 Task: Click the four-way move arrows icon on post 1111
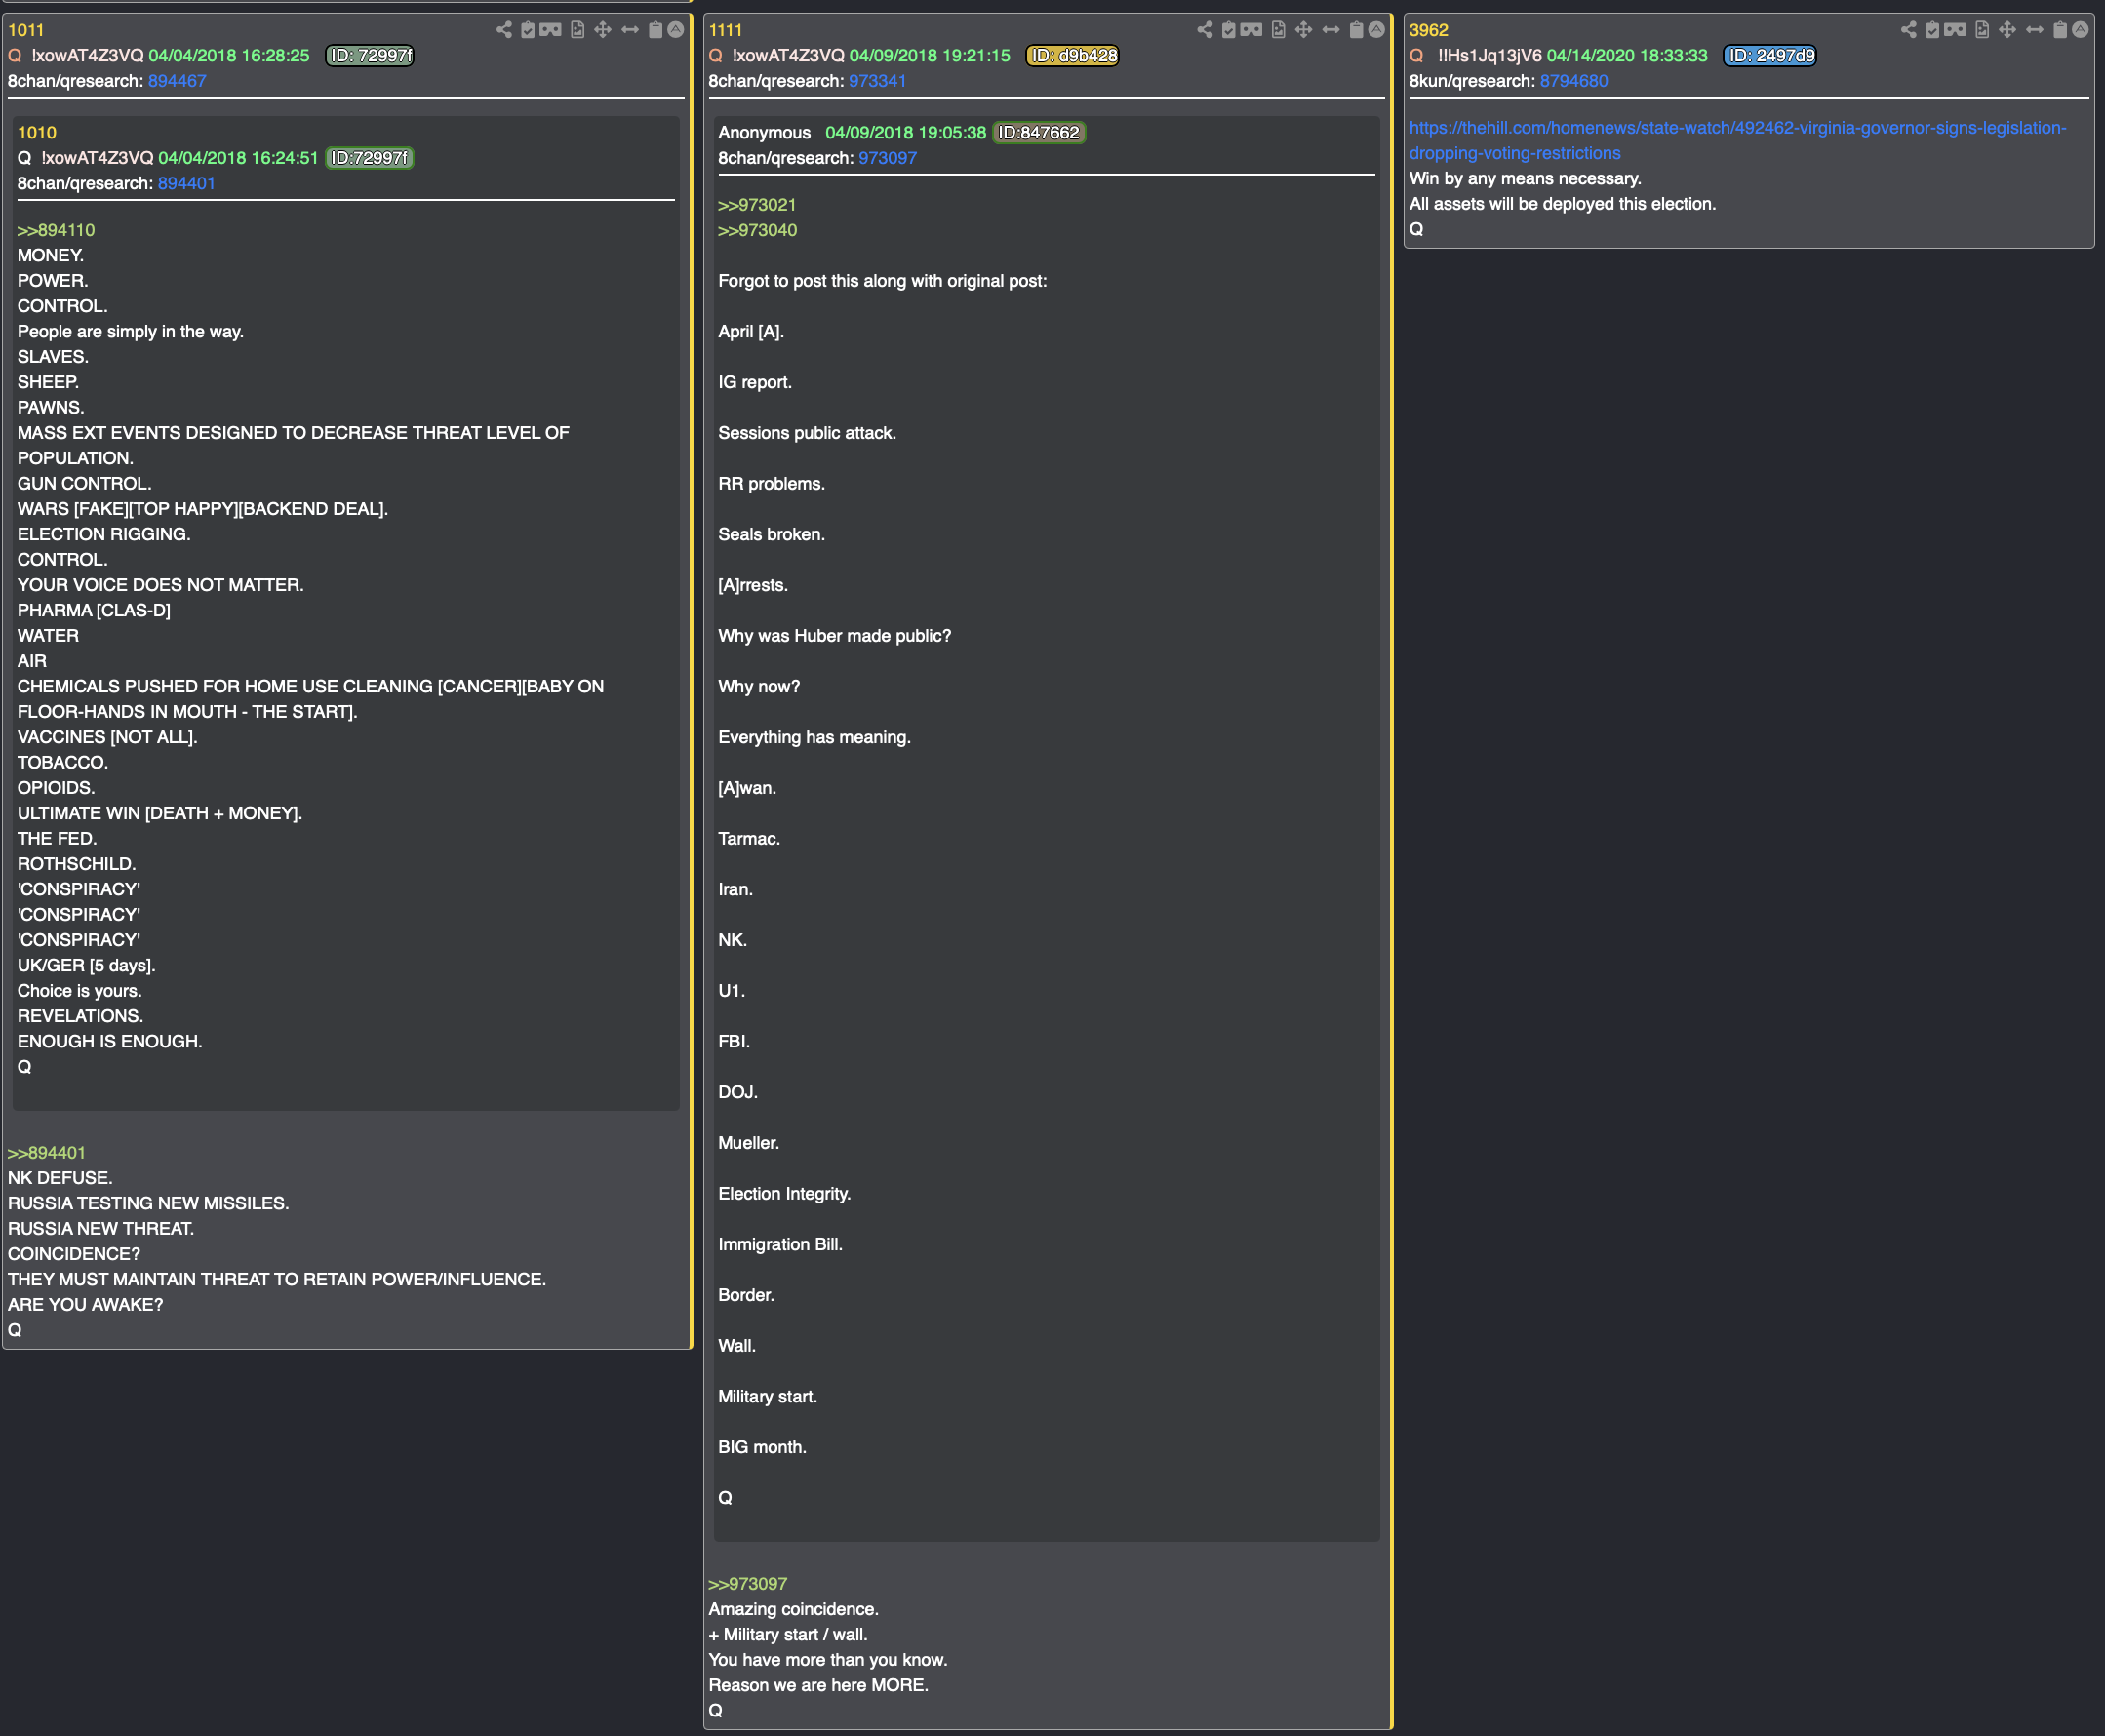pyautogui.click(x=1304, y=30)
